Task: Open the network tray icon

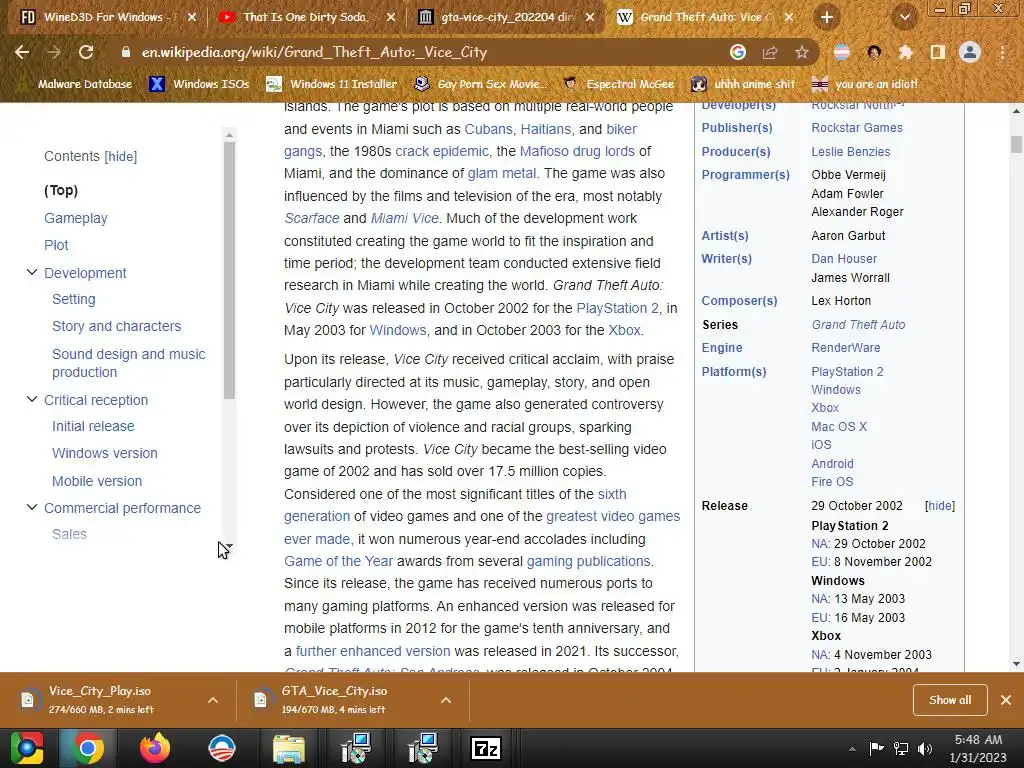Action: coord(901,749)
